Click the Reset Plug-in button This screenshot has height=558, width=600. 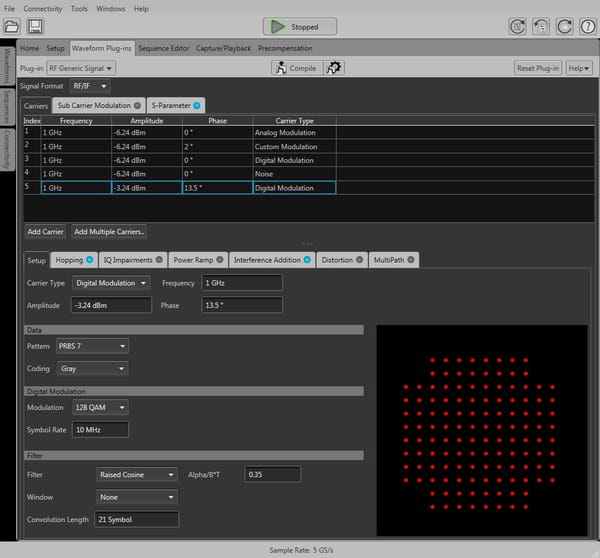click(x=538, y=68)
